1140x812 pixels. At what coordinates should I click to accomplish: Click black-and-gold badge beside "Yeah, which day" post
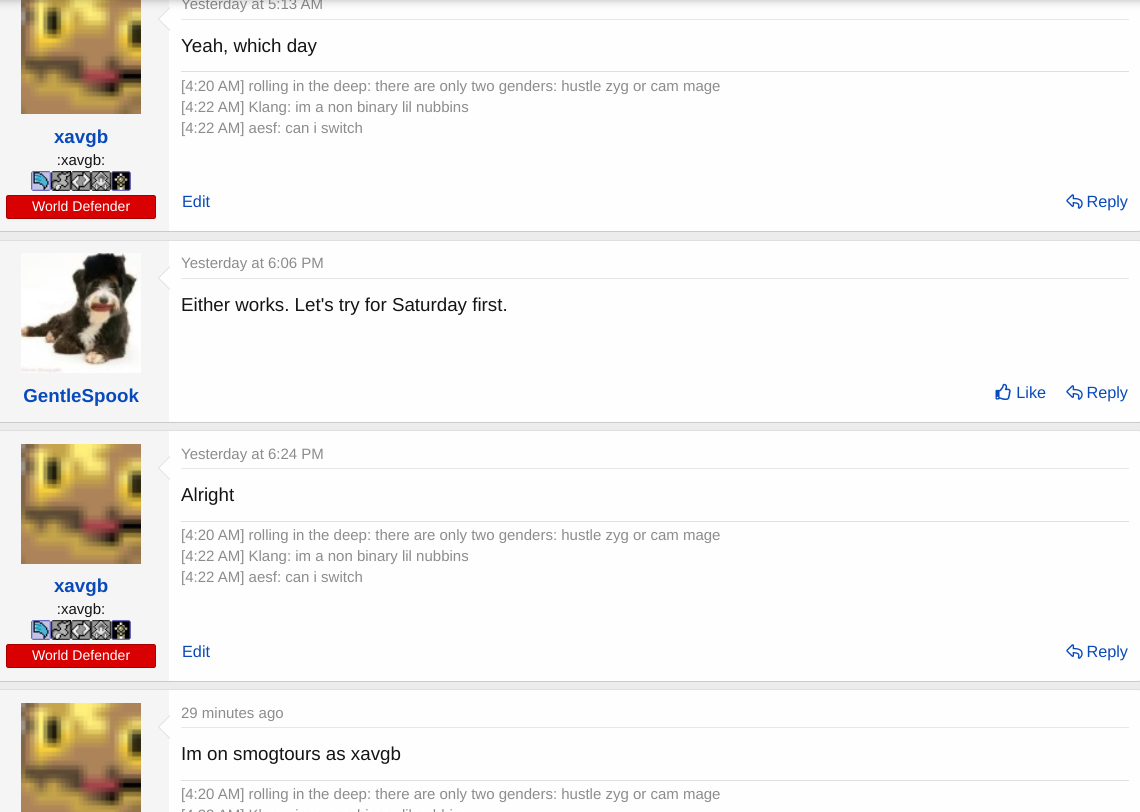pos(121,181)
